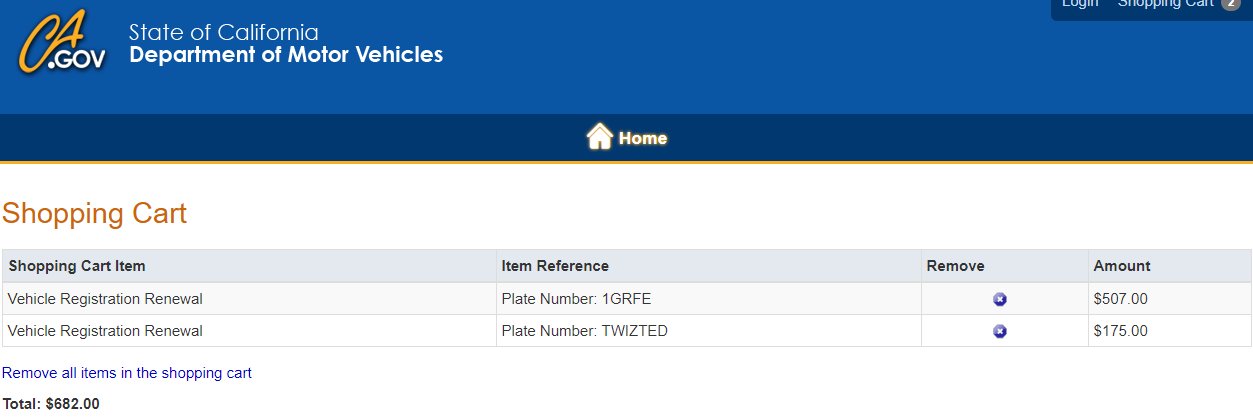
Task: Click the Item Reference column header
Action: pos(555,266)
